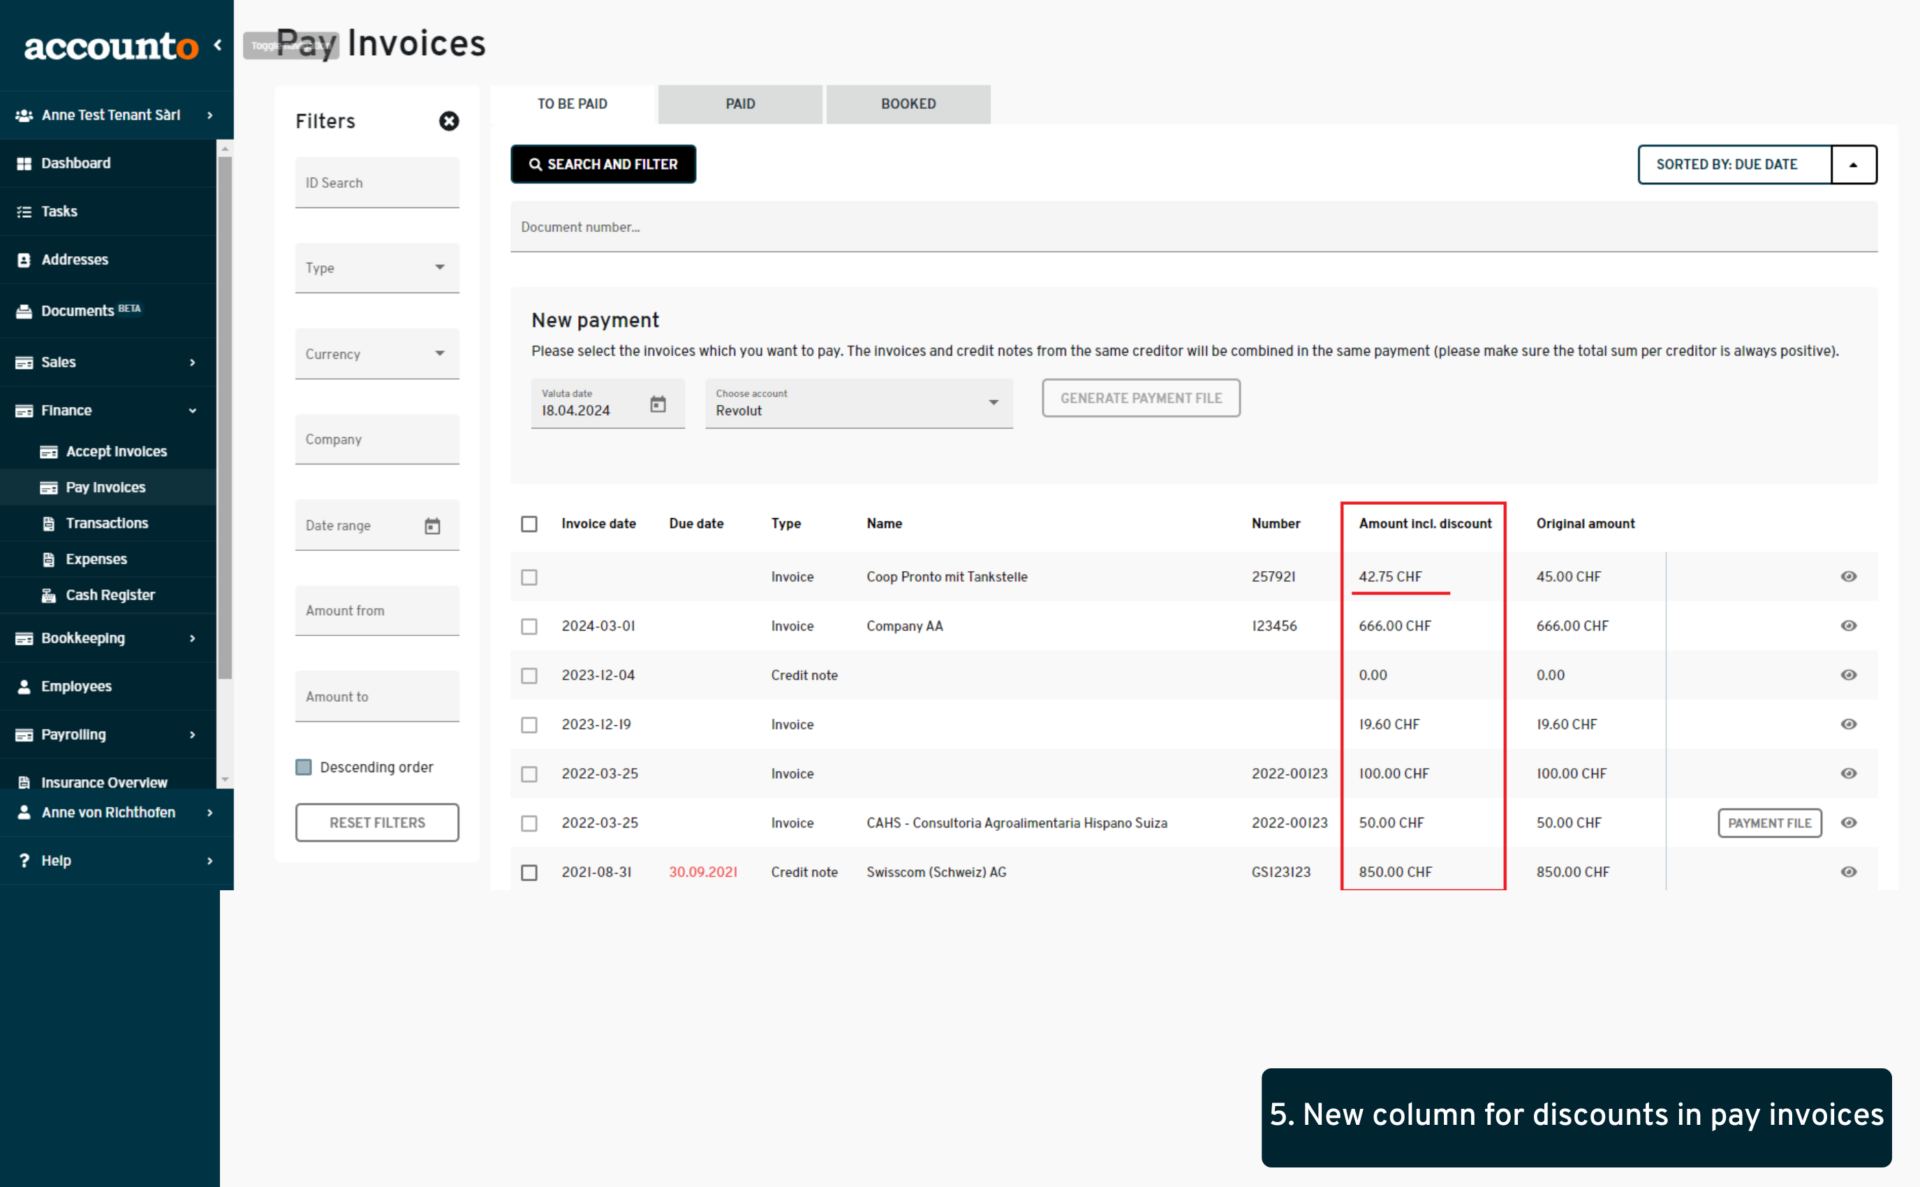The width and height of the screenshot is (1920, 1187).
Task: Enable Descending order checkbox
Action: (x=303, y=767)
